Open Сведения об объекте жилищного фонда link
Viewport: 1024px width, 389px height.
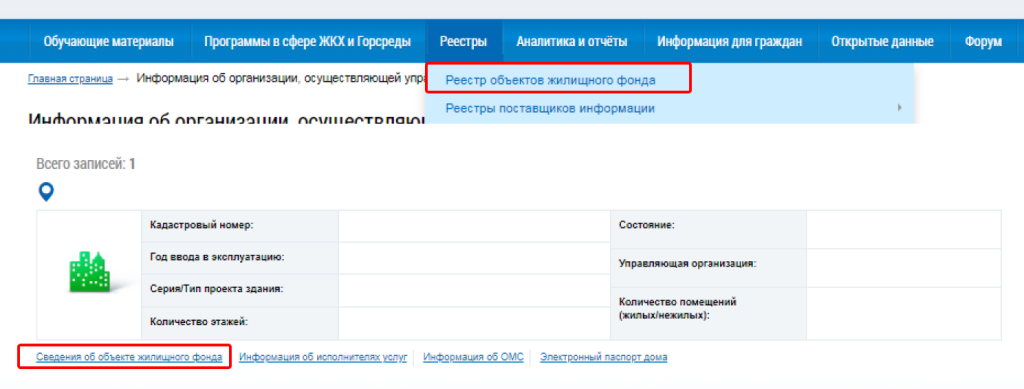[129, 357]
